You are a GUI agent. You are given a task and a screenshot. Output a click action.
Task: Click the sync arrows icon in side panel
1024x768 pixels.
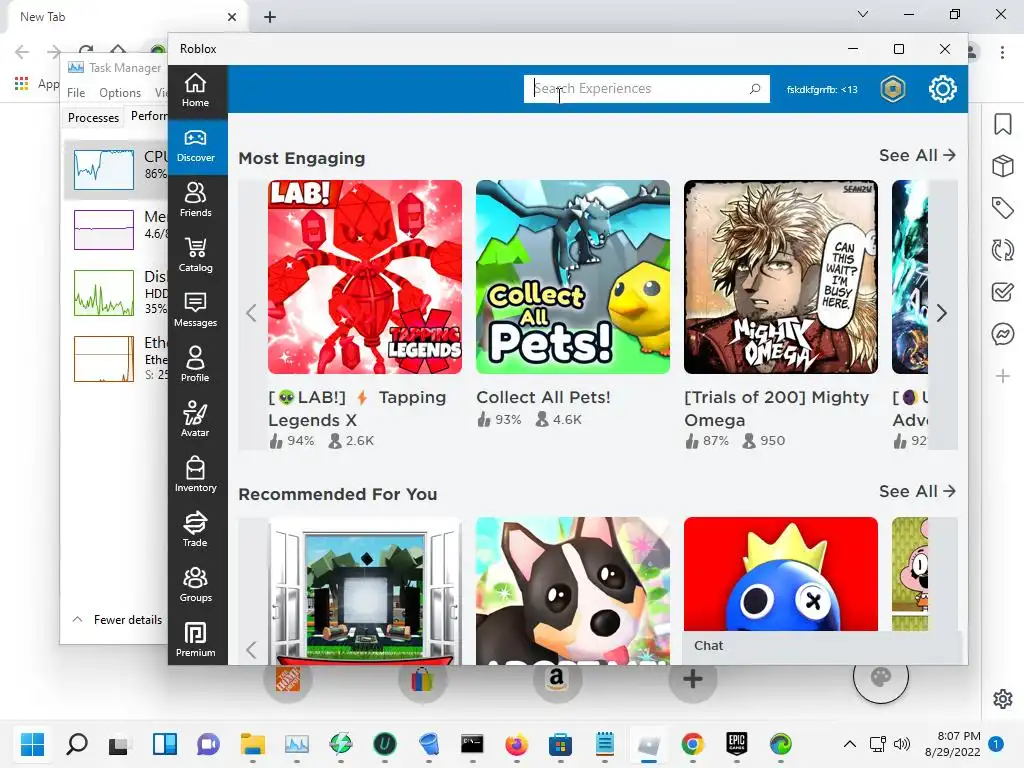click(1002, 250)
